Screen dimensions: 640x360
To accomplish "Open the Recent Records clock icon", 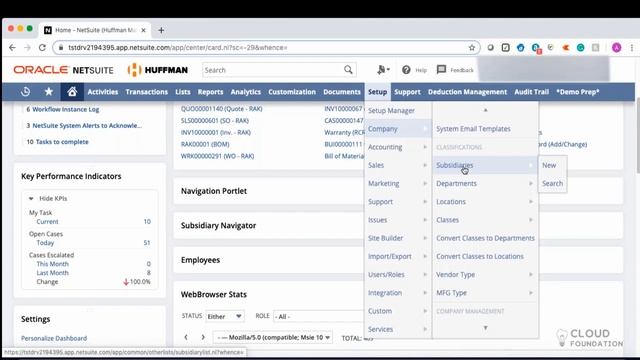I will [25, 92].
